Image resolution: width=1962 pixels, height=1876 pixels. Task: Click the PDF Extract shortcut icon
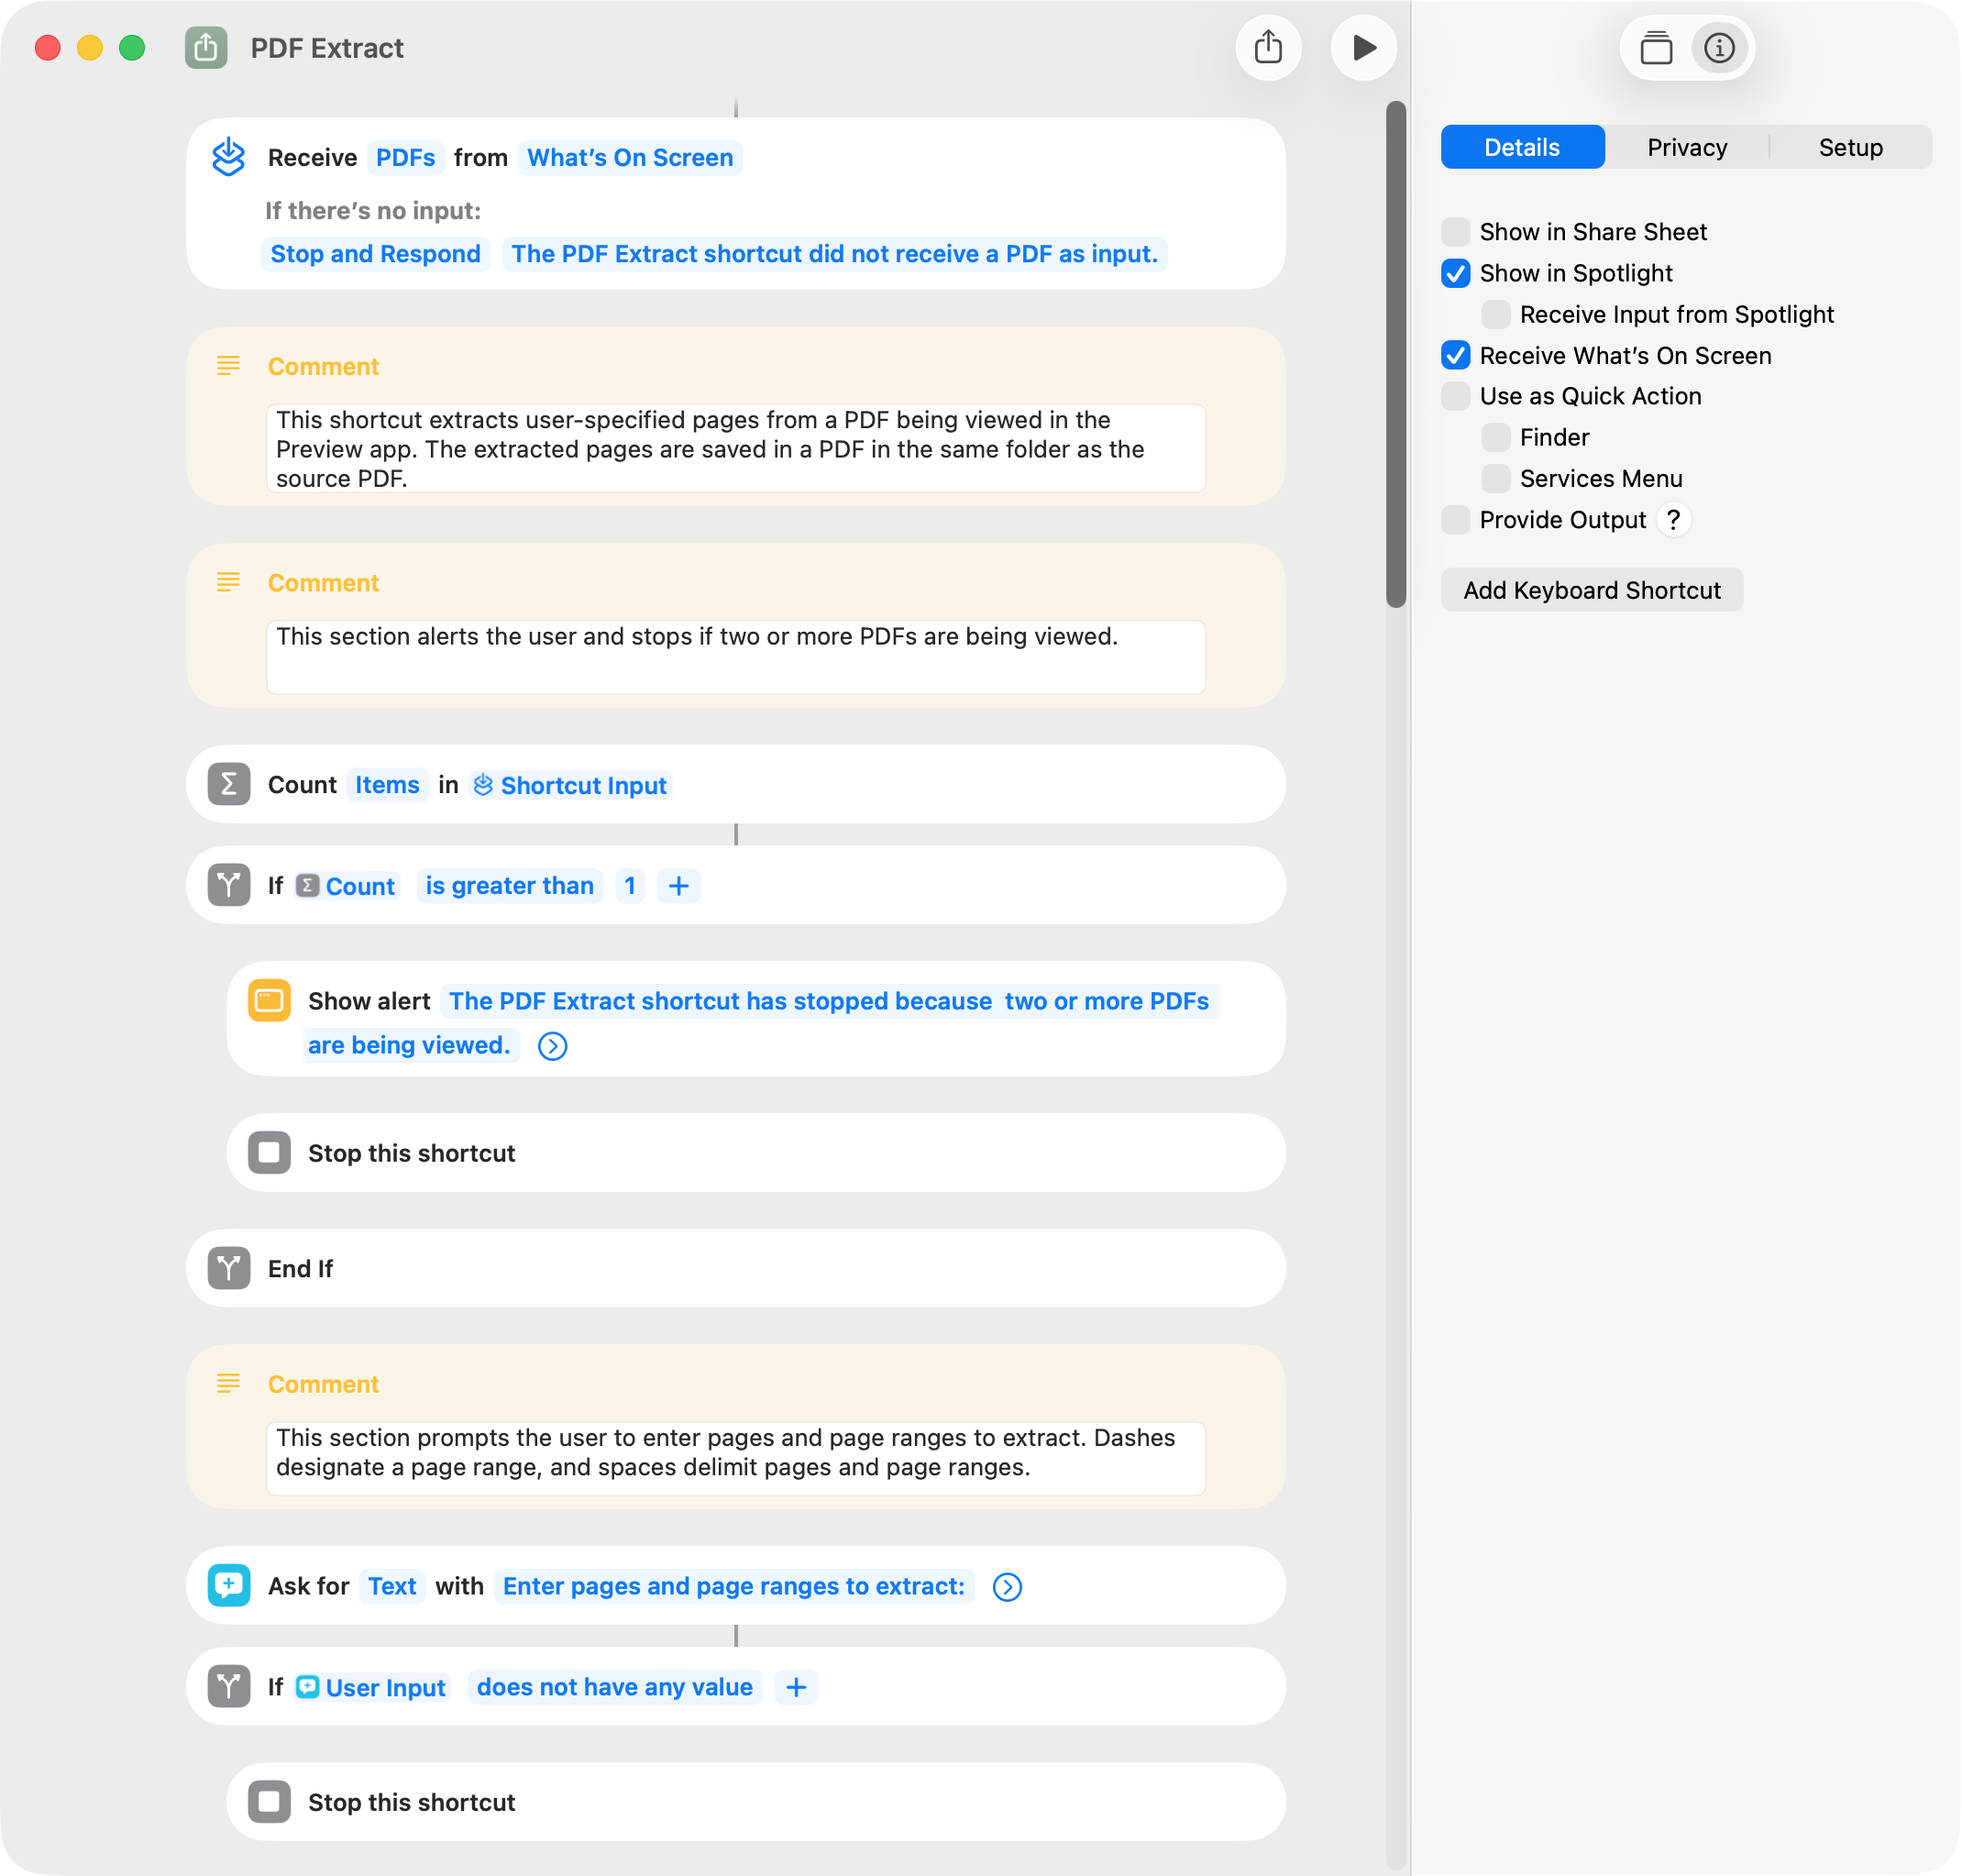tap(206, 47)
